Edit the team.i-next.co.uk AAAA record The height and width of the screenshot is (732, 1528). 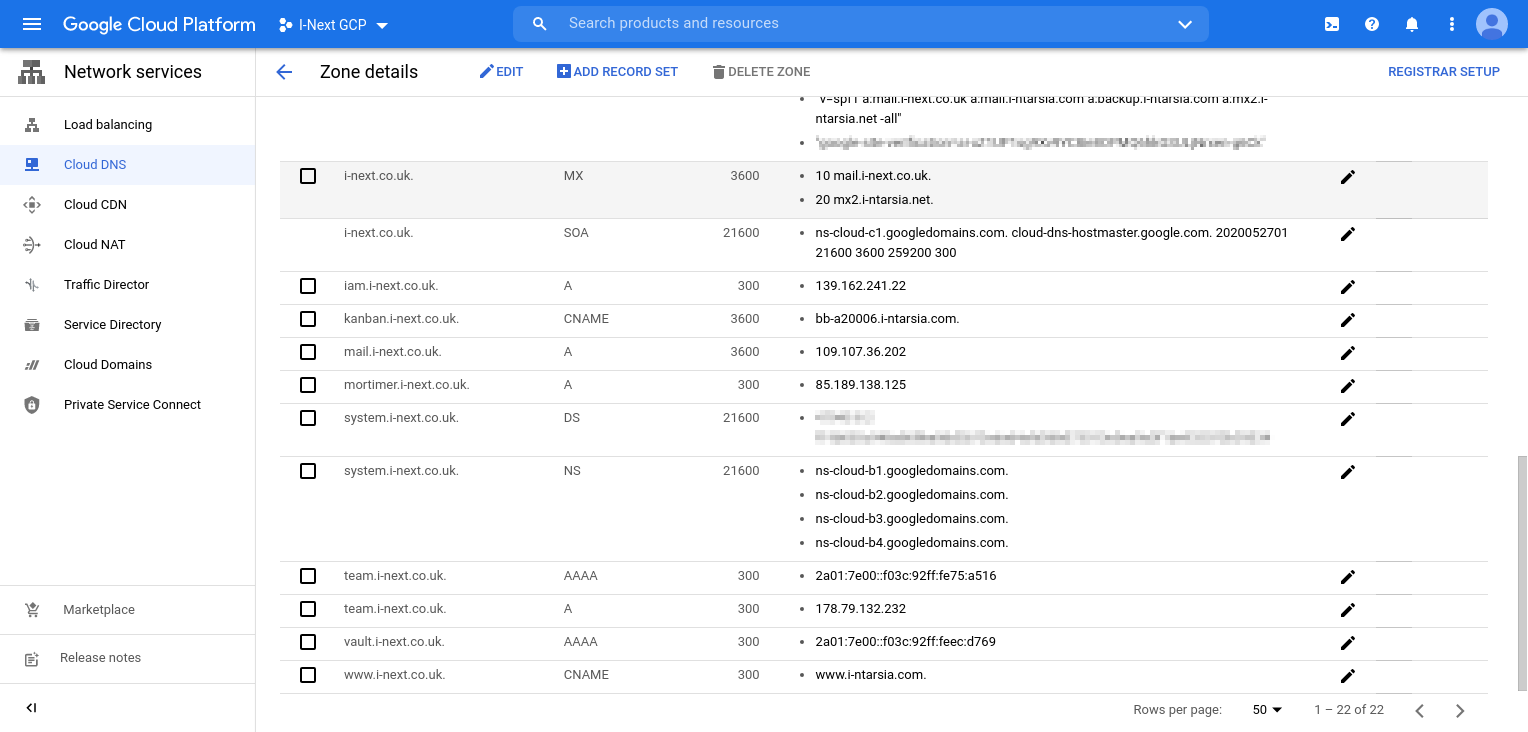(x=1348, y=577)
